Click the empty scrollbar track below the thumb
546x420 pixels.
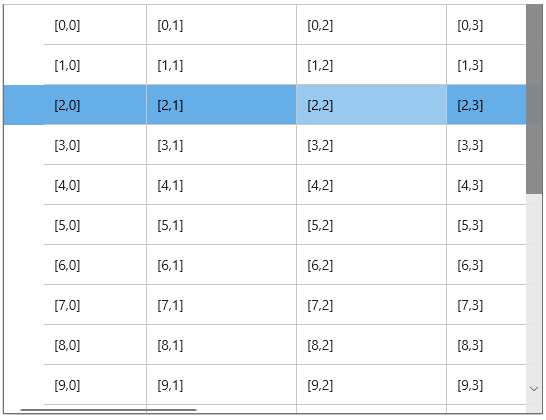point(534,287)
